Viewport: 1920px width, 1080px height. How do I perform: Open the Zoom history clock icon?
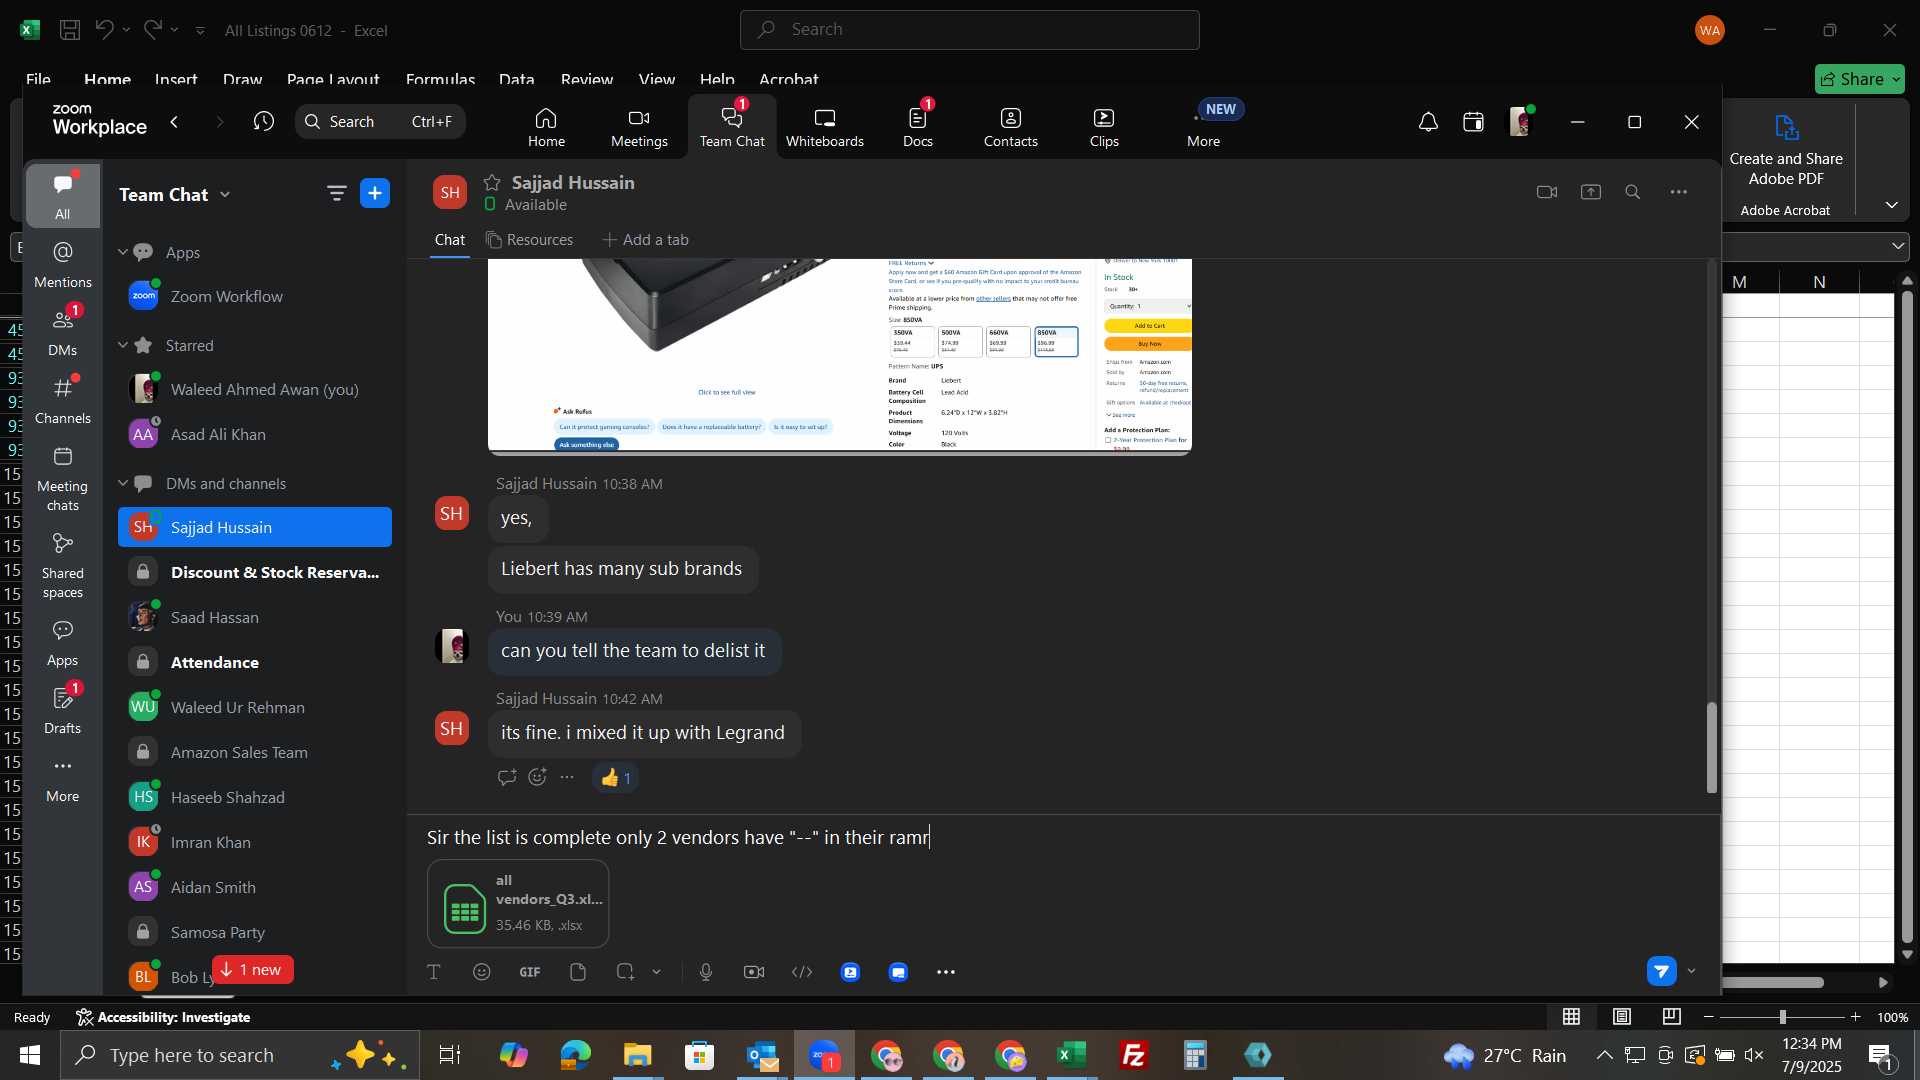point(264,122)
